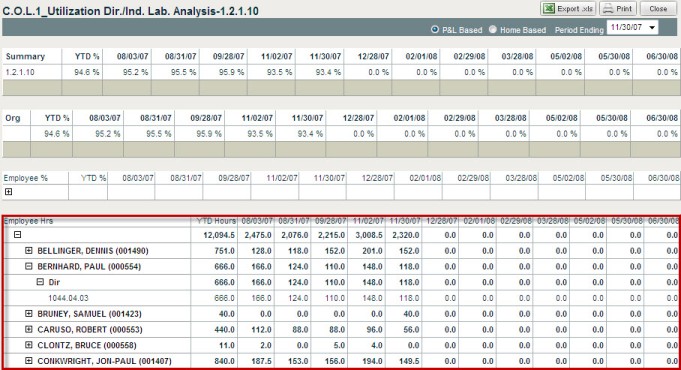Image resolution: width=681 pixels, height=370 pixels.
Task: Expand BRUNEY, SAMUEL employee row
Action: [x=29, y=314]
